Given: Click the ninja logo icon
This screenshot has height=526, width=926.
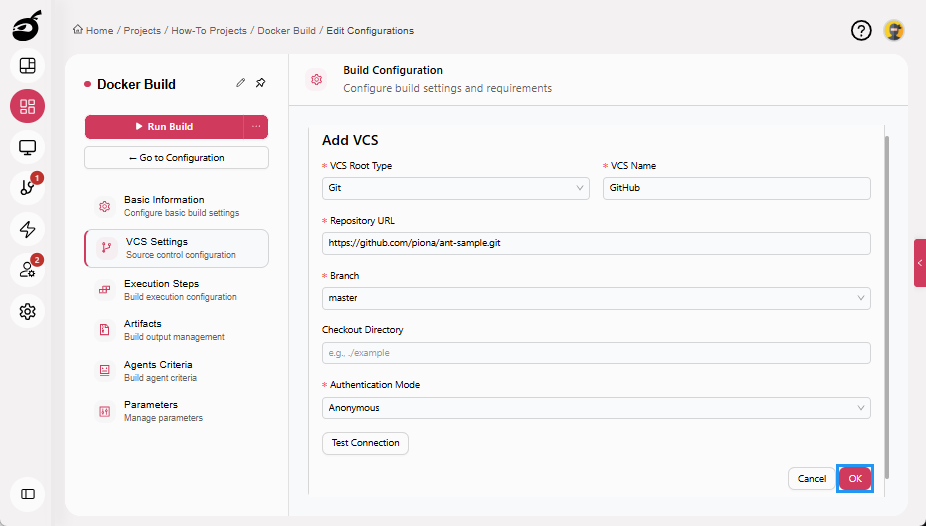Looking at the screenshot, I should (x=27, y=26).
